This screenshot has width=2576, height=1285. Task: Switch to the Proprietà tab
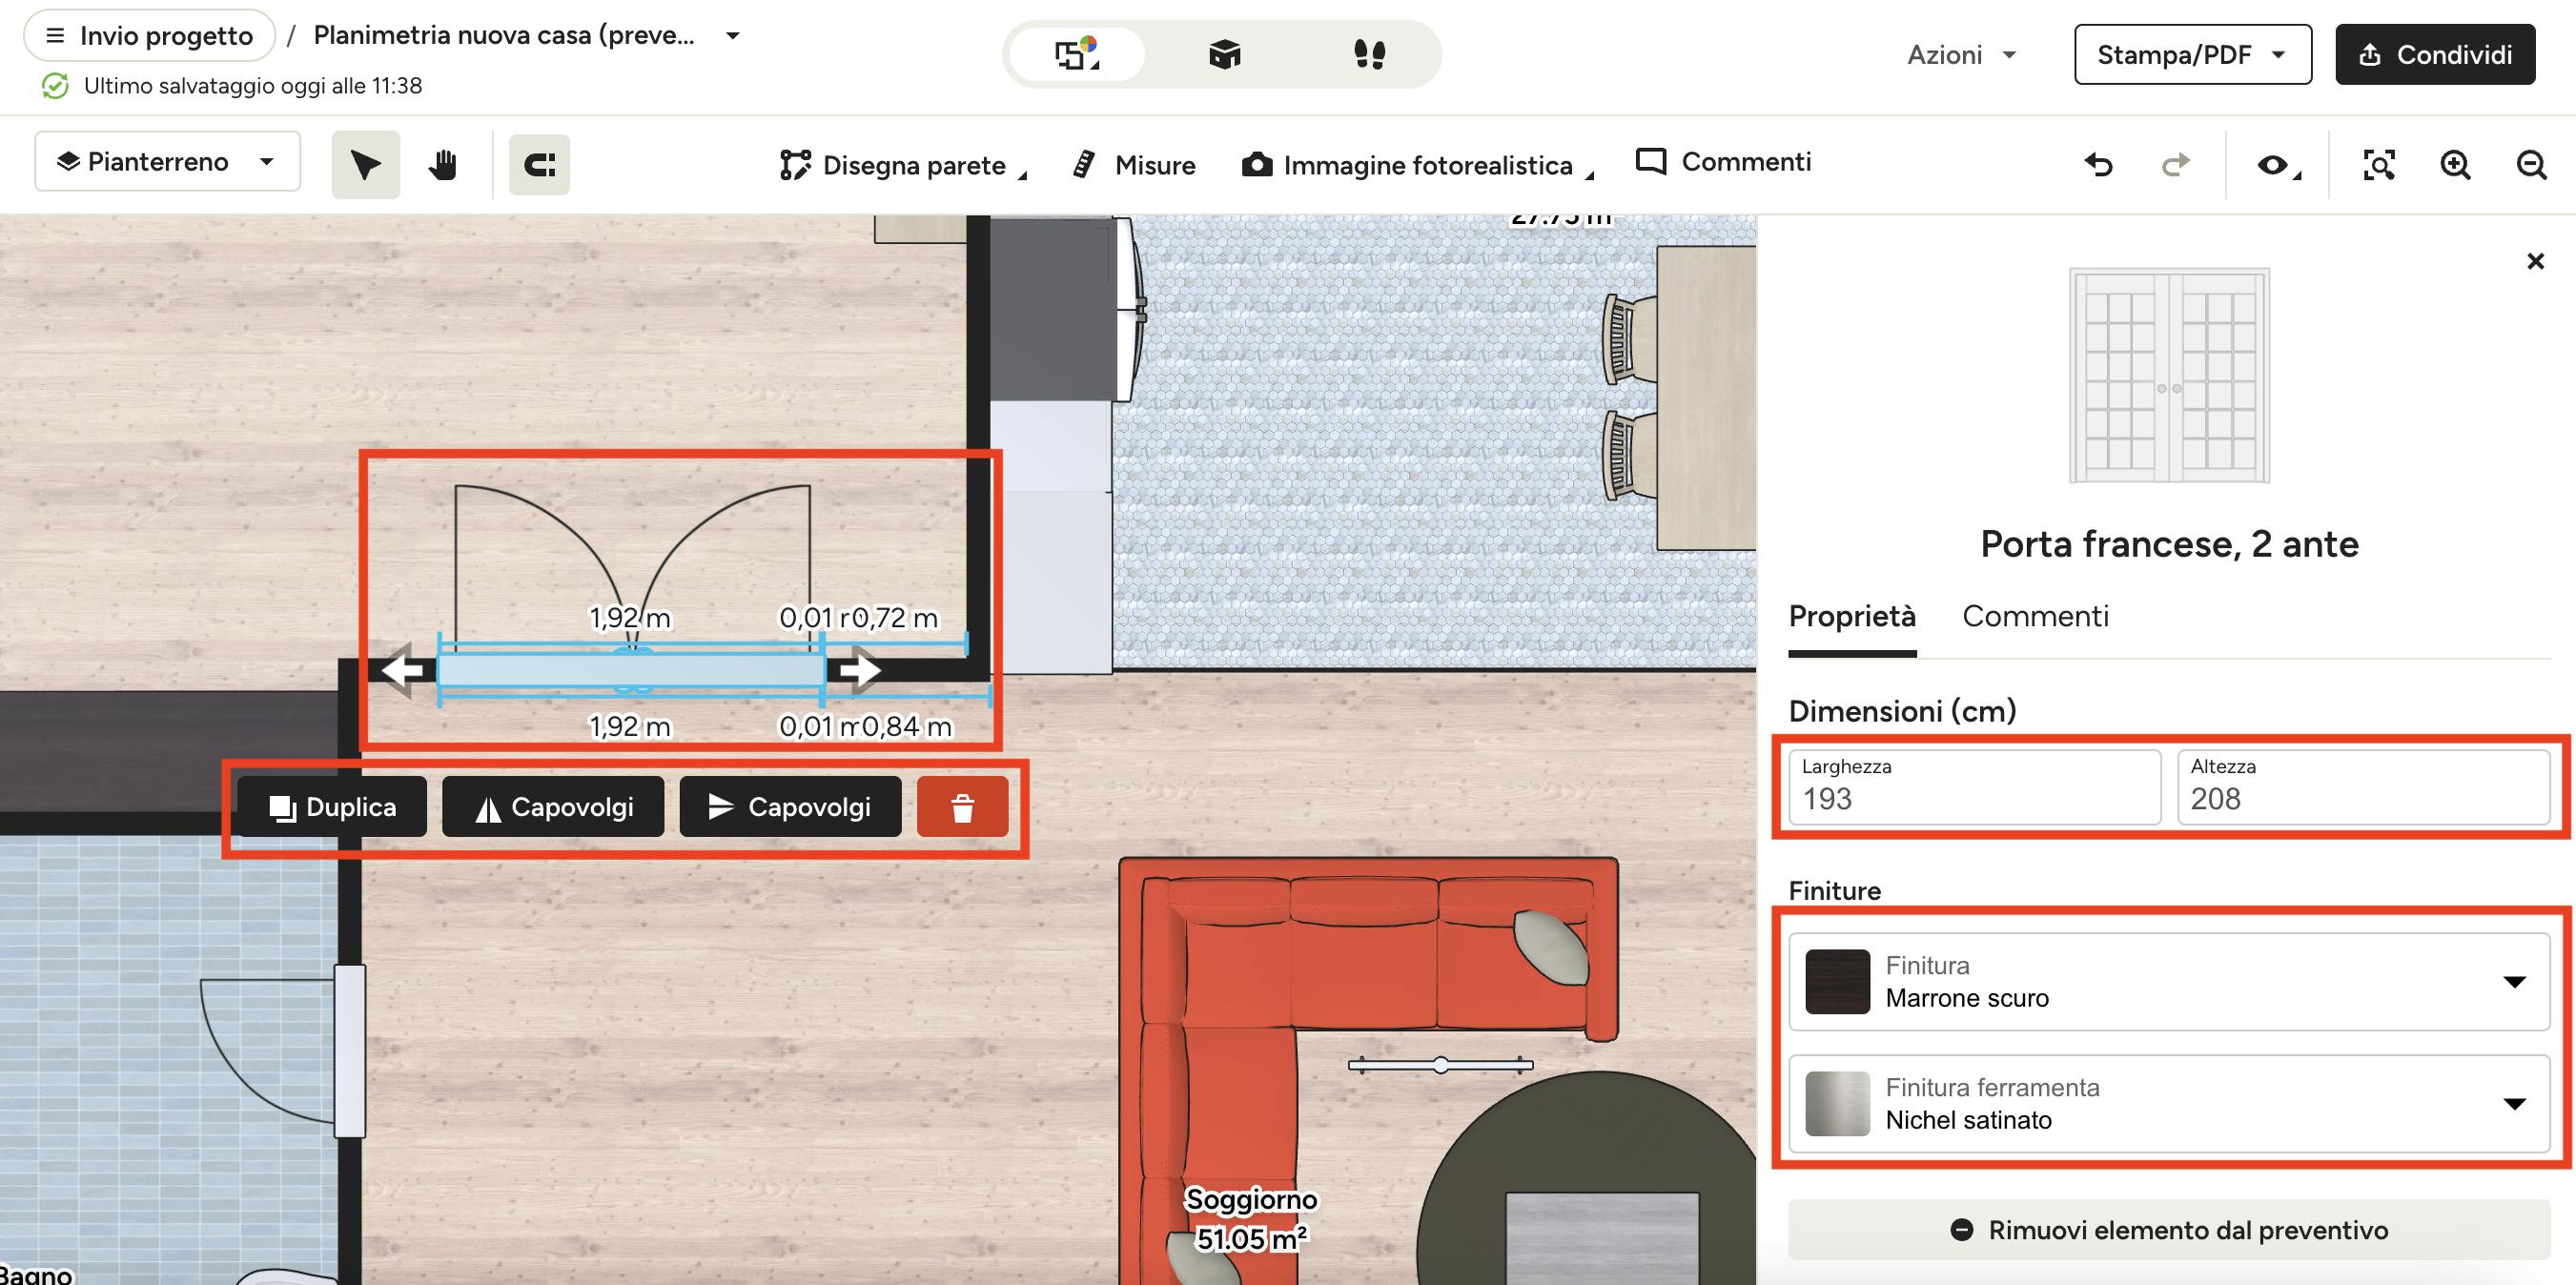point(1852,617)
